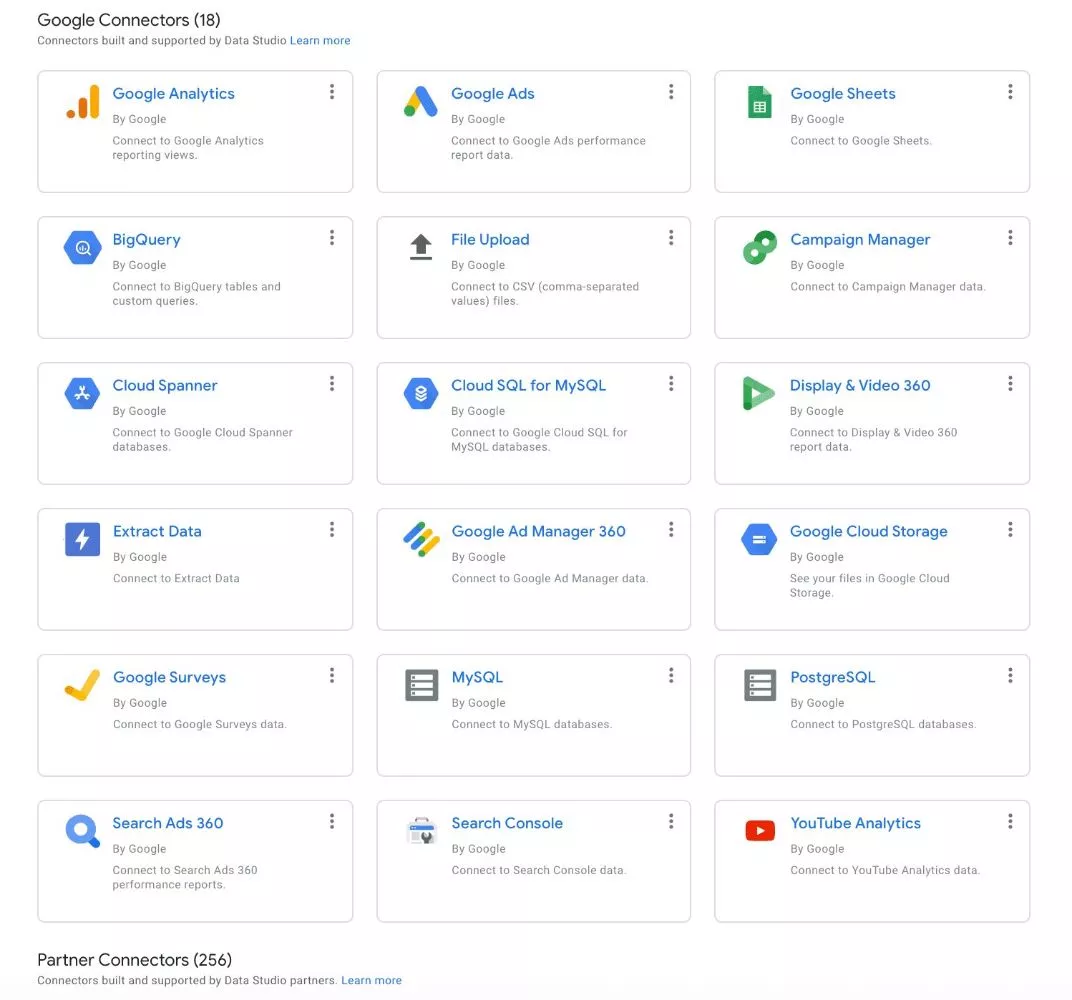
Task: Open the Cloud SQL for MySQL options menu
Action: point(671,383)
